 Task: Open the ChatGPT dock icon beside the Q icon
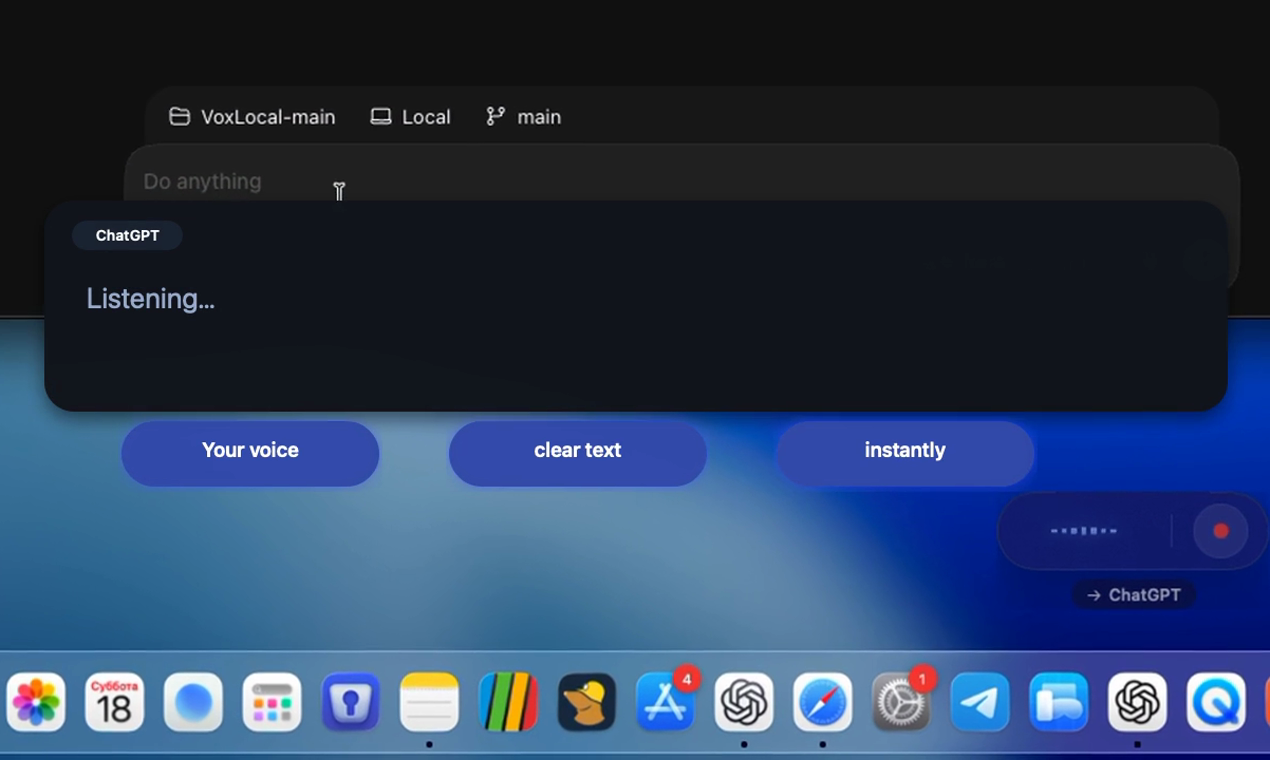tap(1137, 702)
